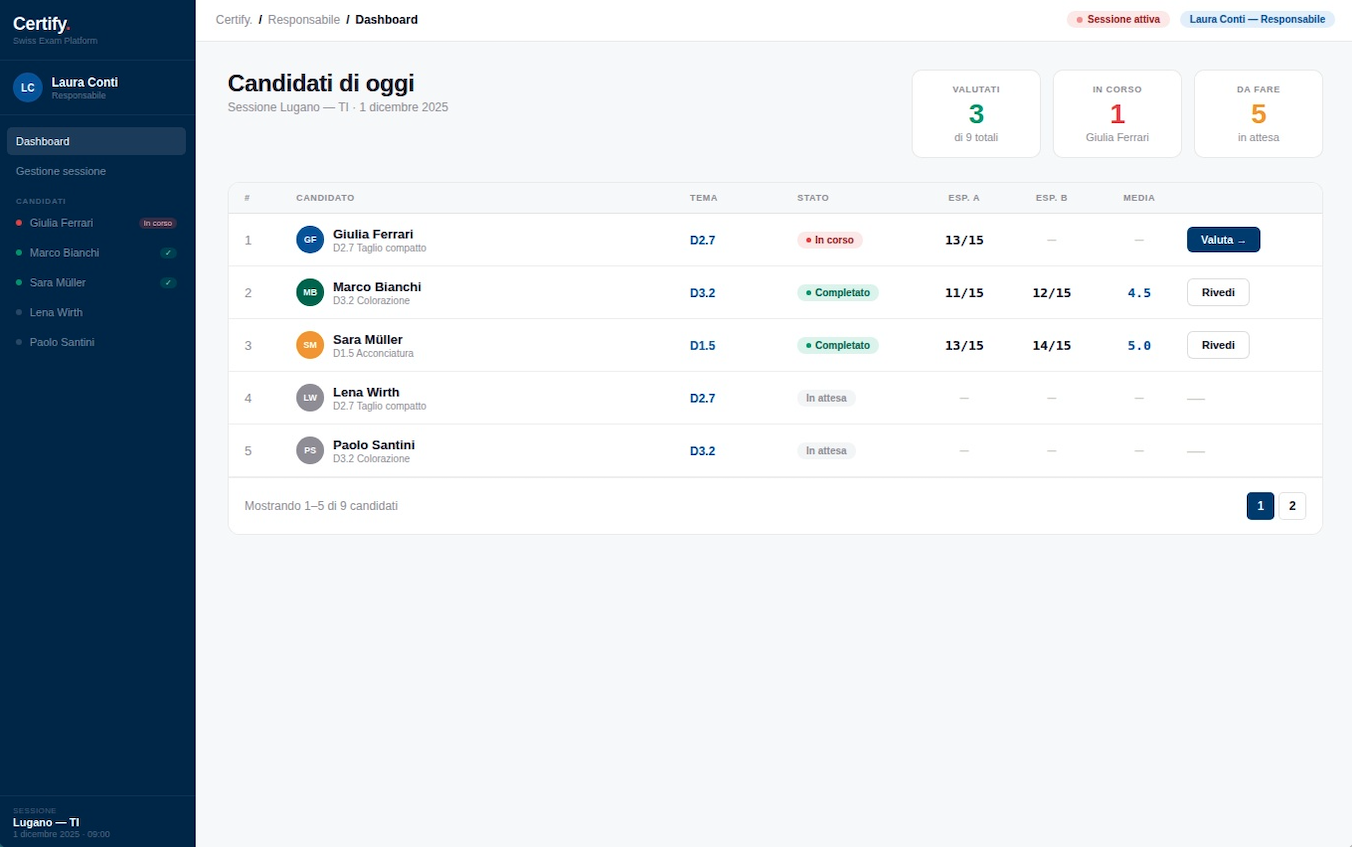Click Marco Bianchi's MB avatar icon
The height and width of the screenshot is (847, 1352).
point(310,293)
